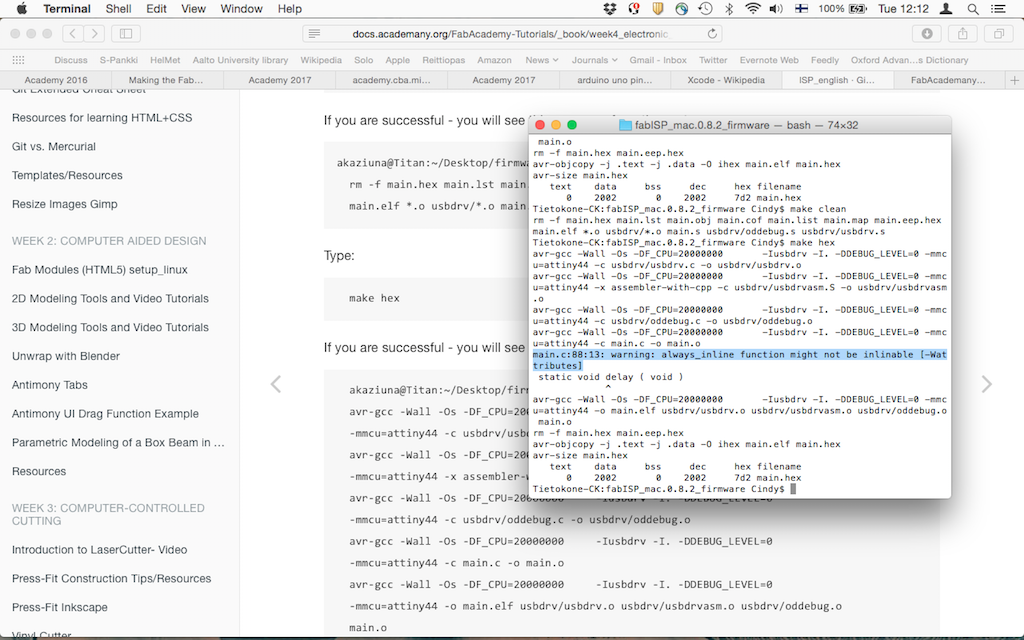This screenshot has height=640, width=1024.
Task: Open the Shell menu
Action: tap(118, 8)
